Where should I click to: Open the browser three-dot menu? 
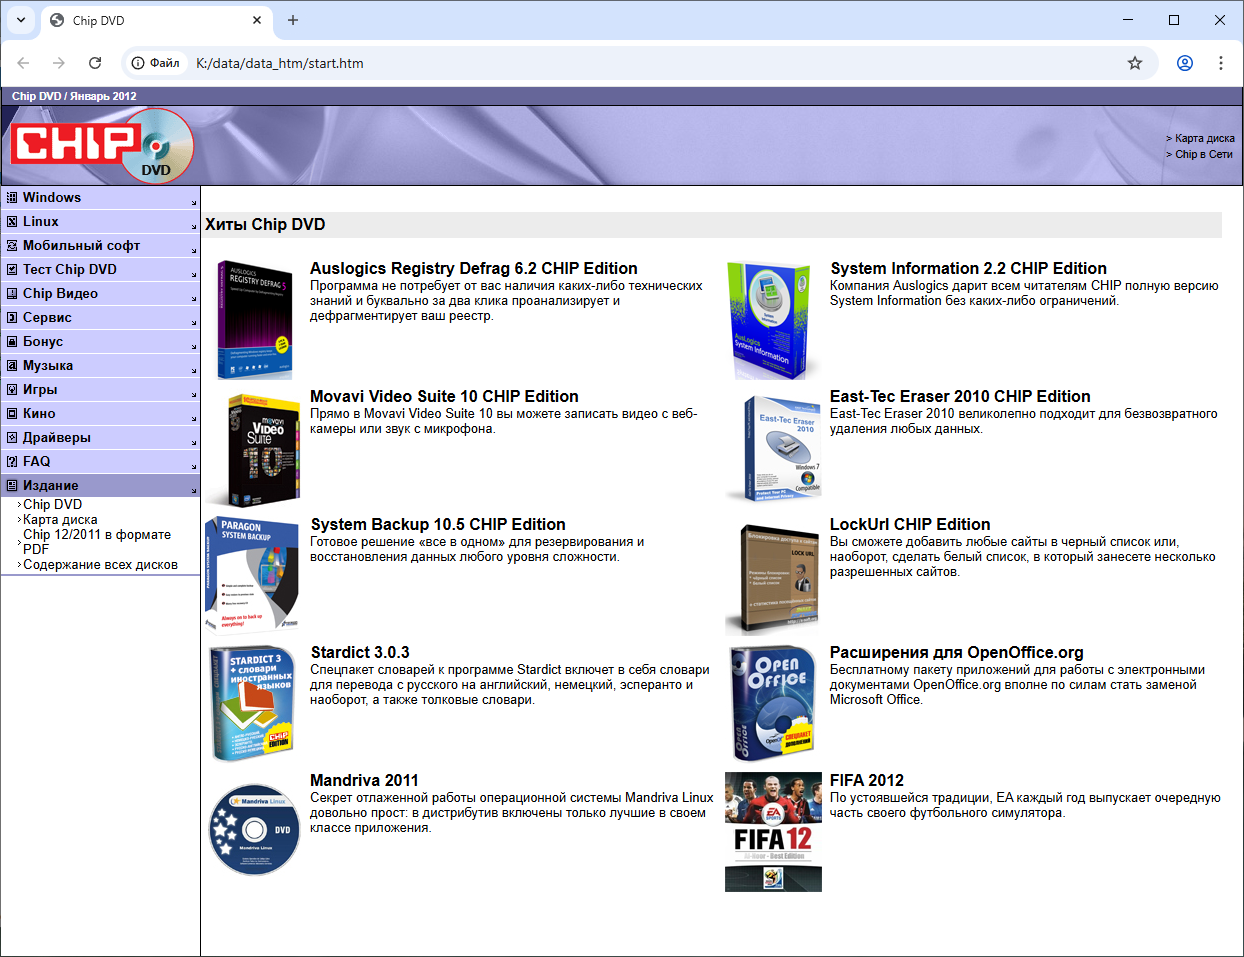[1221, 63]
